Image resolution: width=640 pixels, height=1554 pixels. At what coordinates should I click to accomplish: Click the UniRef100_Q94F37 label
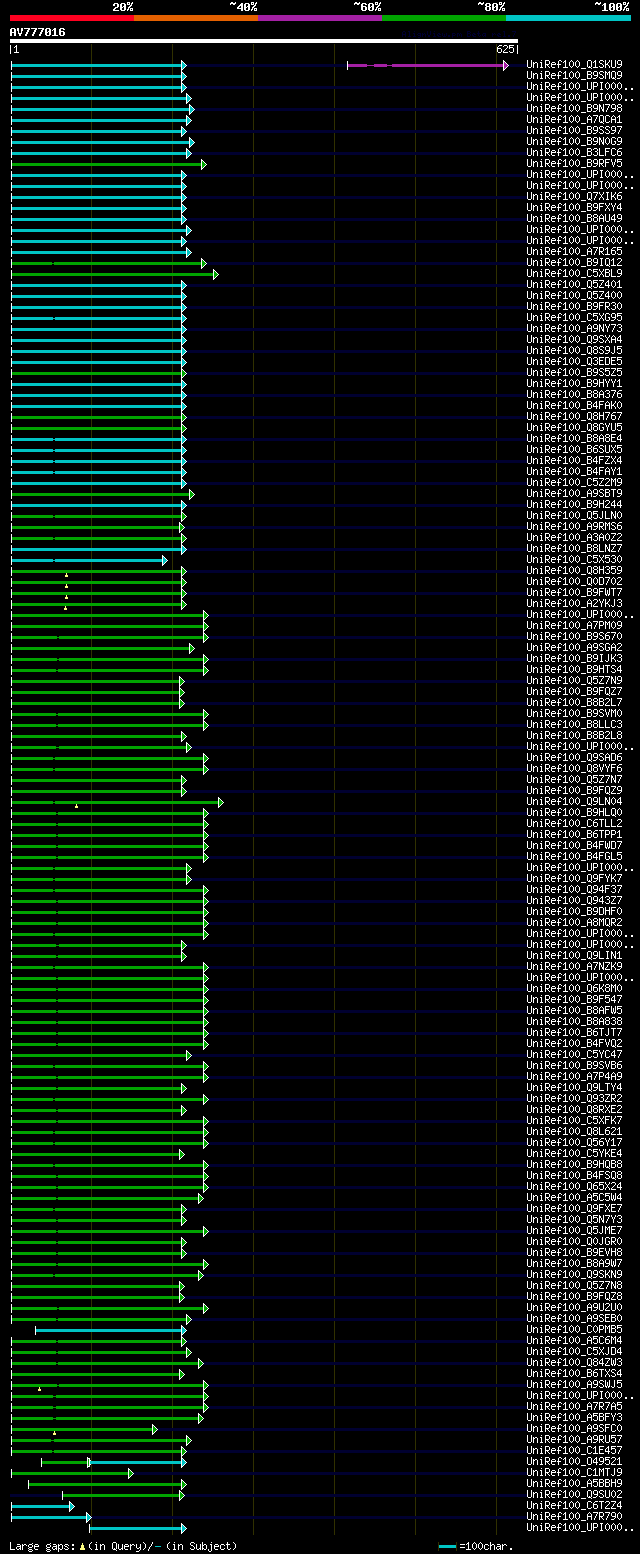[574, 889]
